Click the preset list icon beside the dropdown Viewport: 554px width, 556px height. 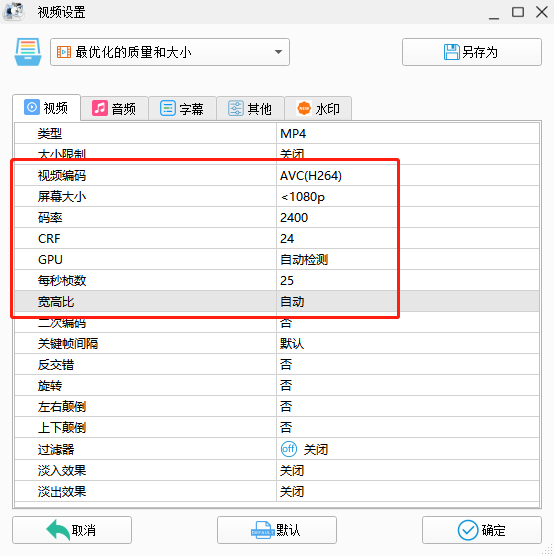click(x=28, y=52)
